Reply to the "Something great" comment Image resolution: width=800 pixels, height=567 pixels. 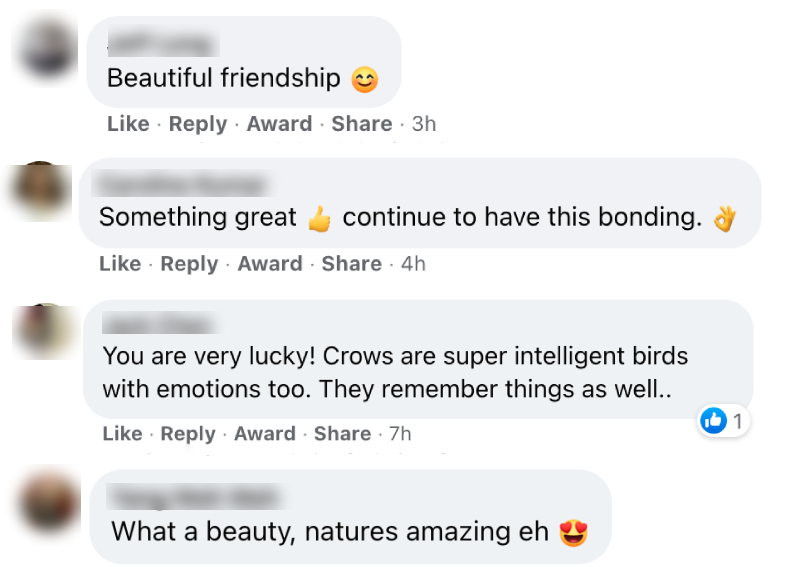[x=189, y=264]
